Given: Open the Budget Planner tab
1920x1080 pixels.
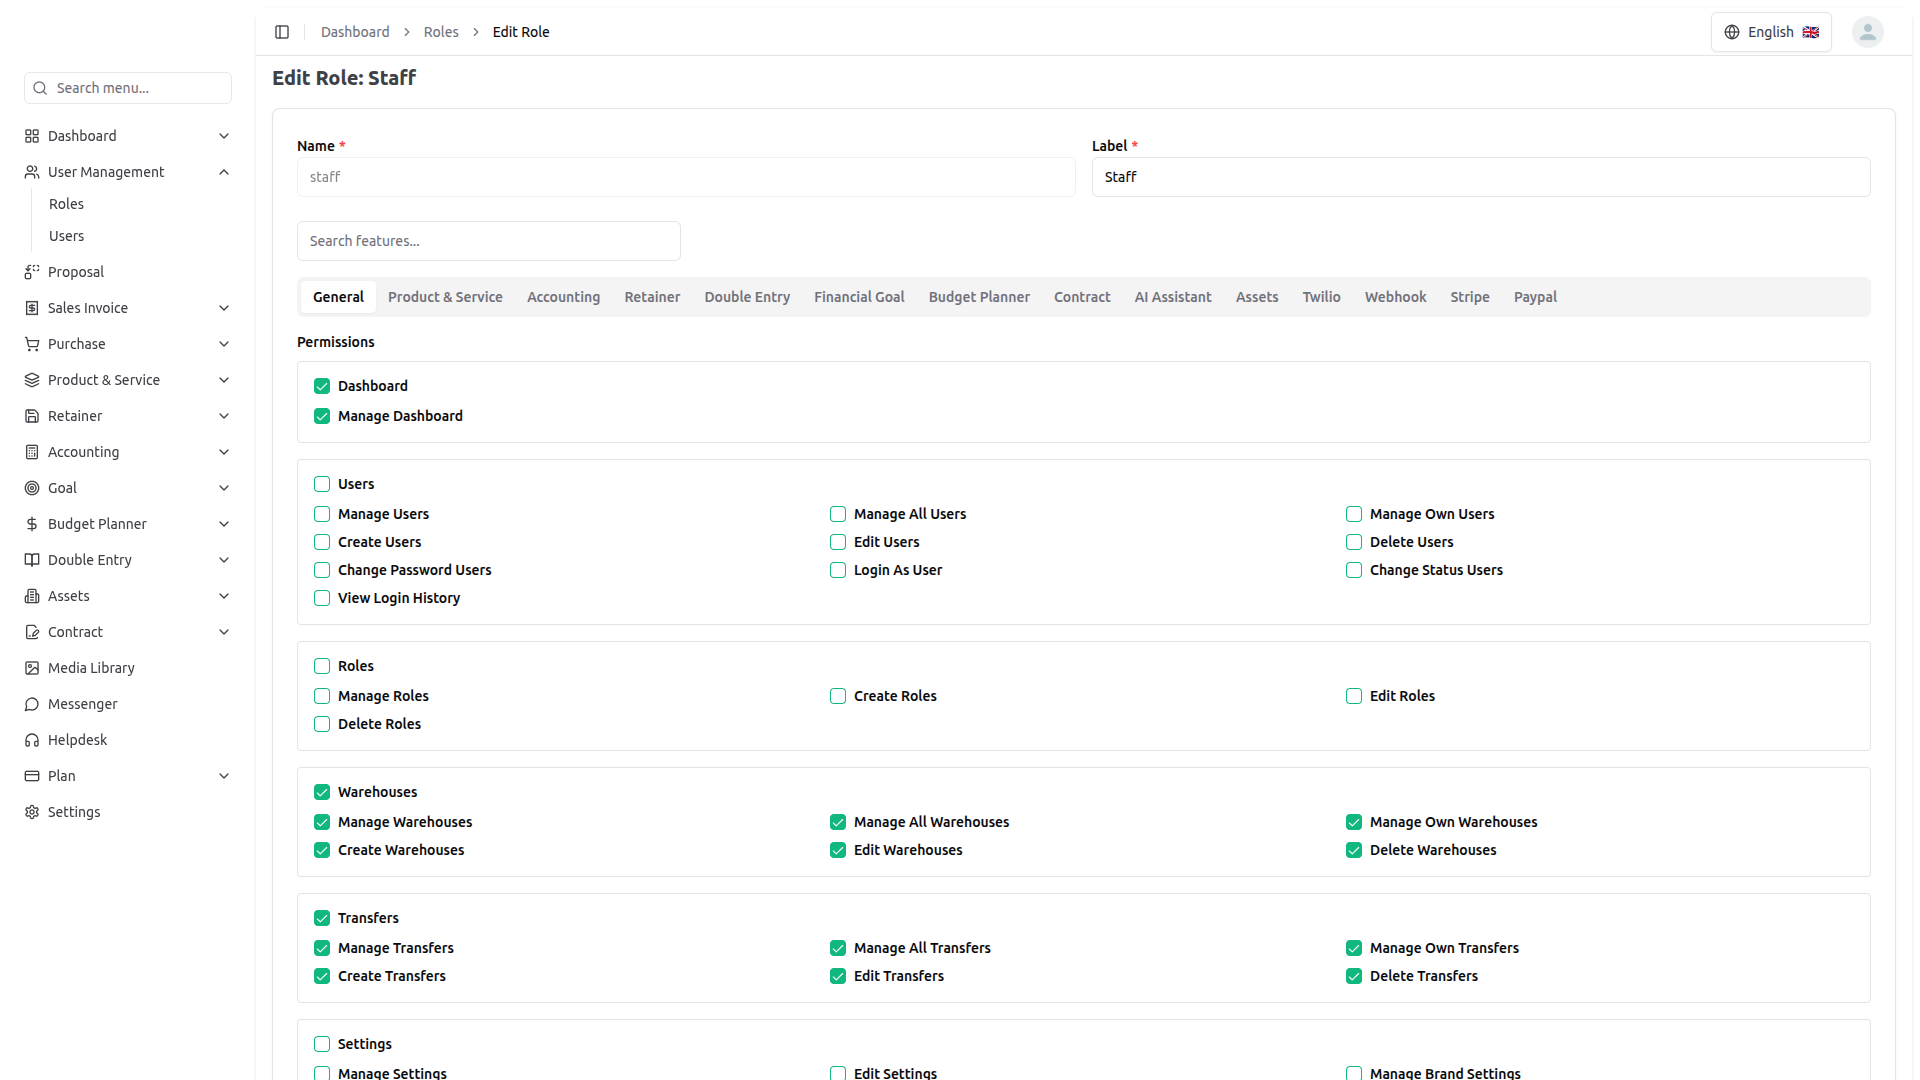Looking at the screenshot, I should click(978, 297).
